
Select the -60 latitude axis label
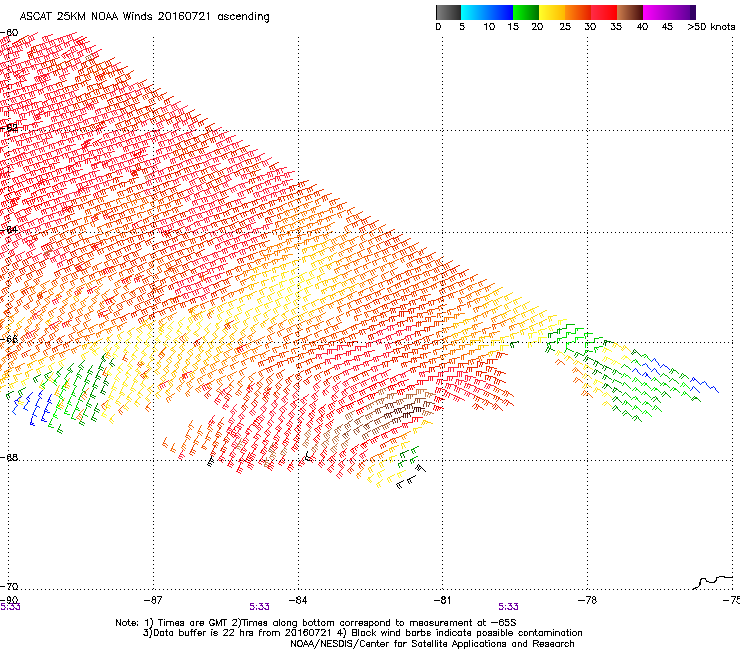(9, 33)
